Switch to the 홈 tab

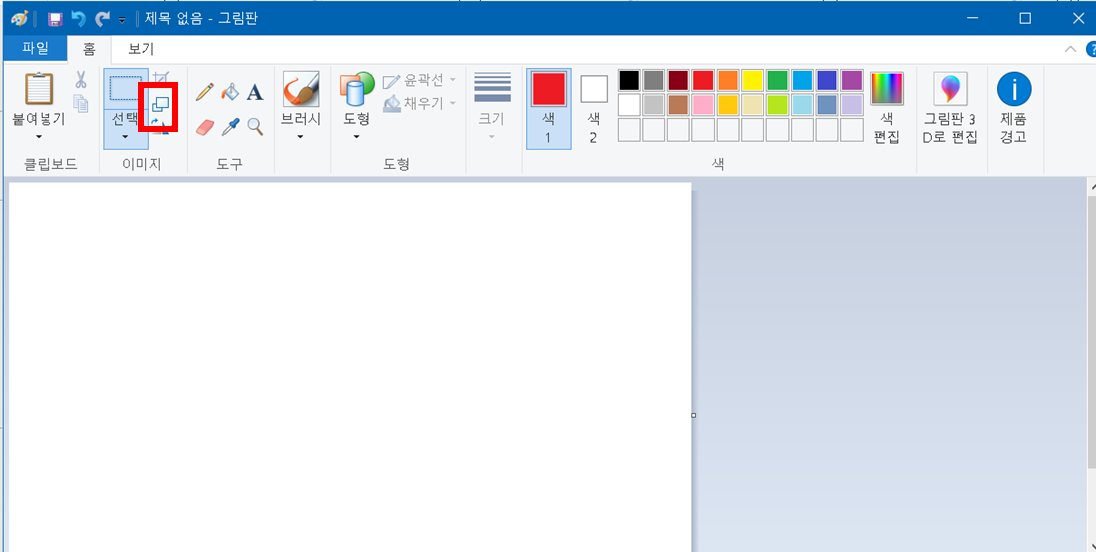click(89, 49)
